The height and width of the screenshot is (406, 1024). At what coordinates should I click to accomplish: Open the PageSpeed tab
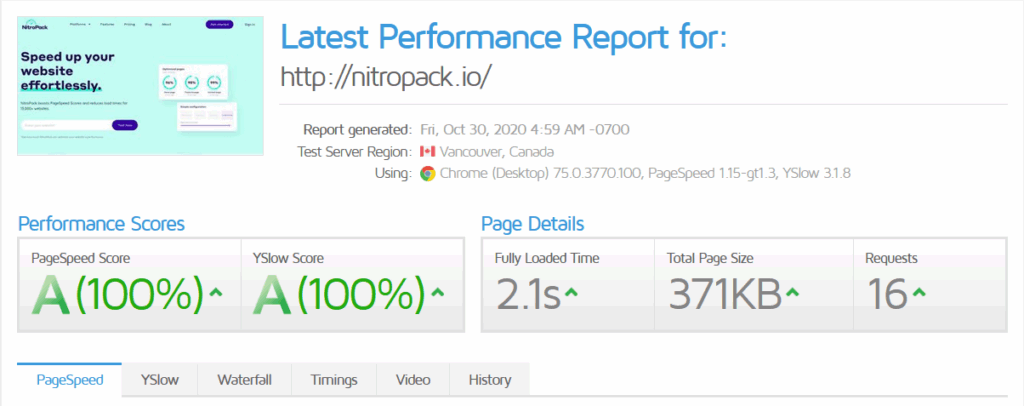pos(69,380)
